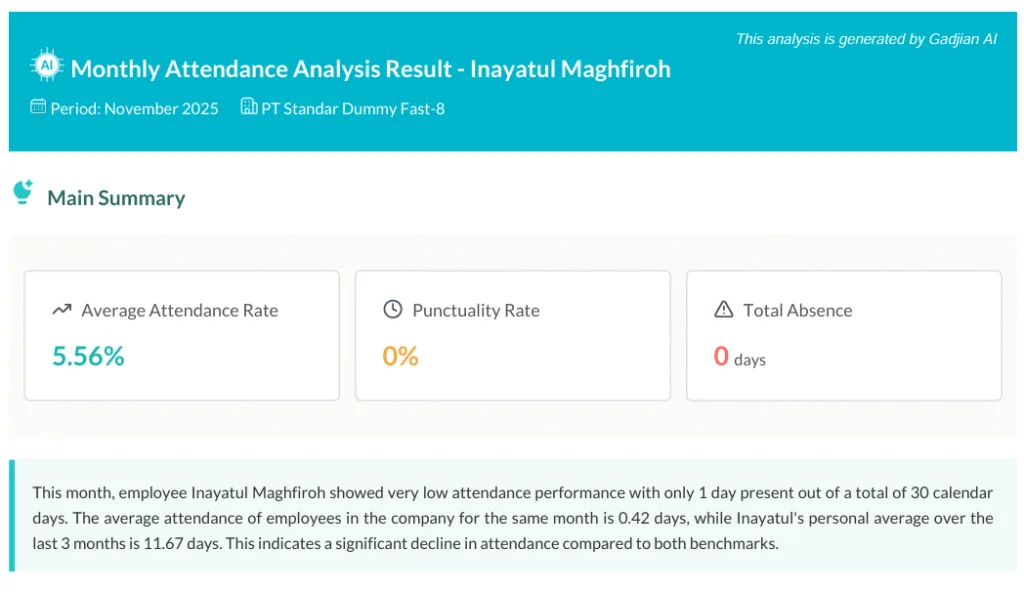The height and width of the screenshot is (592, 1024).
Task: Click the Main Summary heading
Action: [x=116, y=198]
